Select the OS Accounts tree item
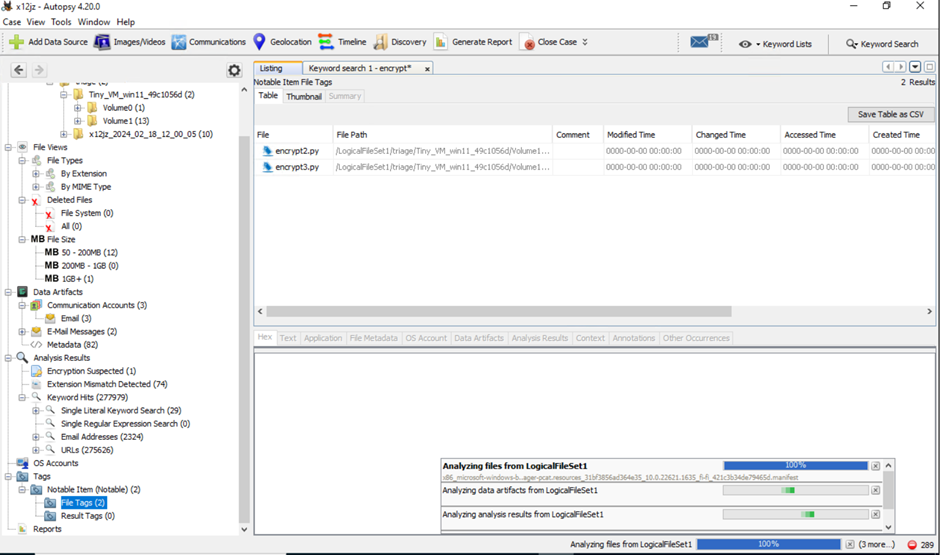This screenshot has width=940, height=555. [55, 463]
